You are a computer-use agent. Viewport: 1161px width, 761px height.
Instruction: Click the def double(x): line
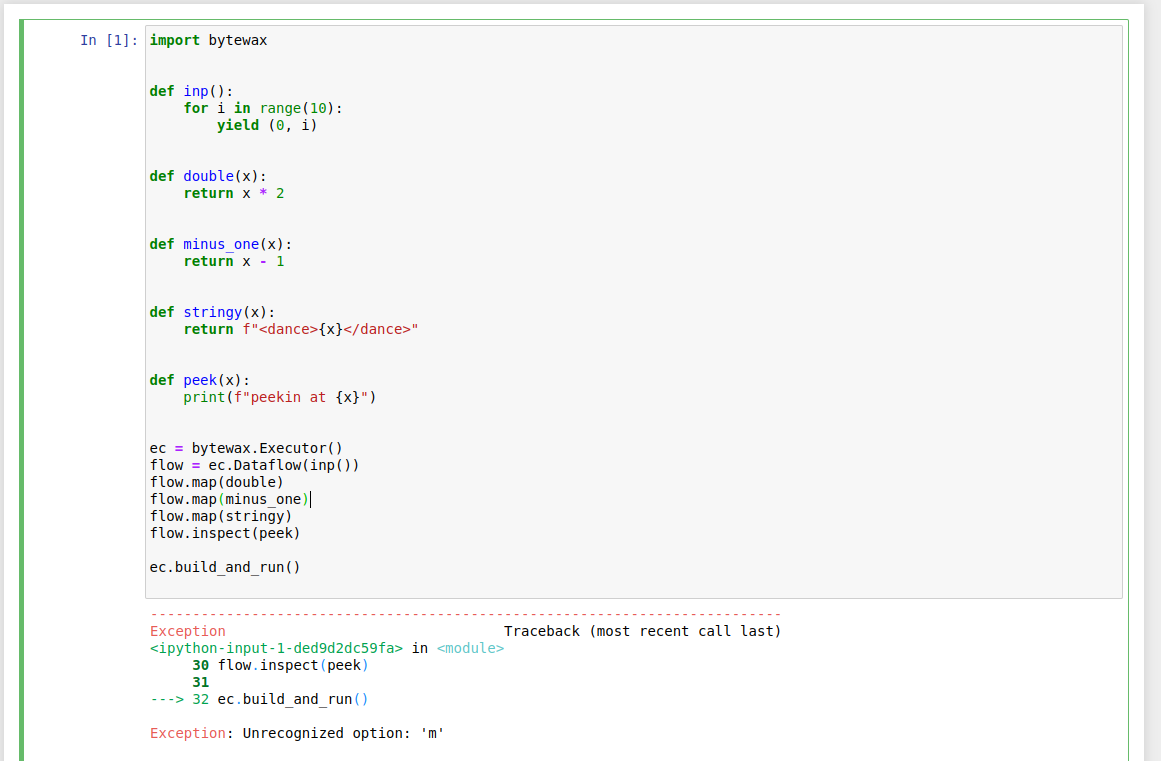[208, 176]
